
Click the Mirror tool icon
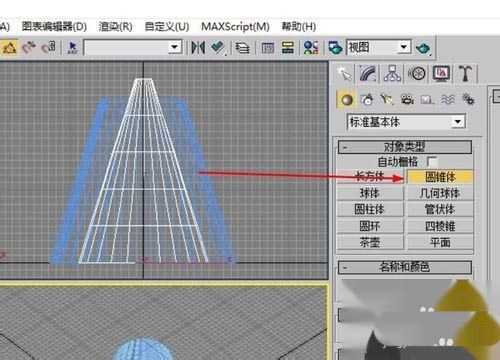[198, 48]
